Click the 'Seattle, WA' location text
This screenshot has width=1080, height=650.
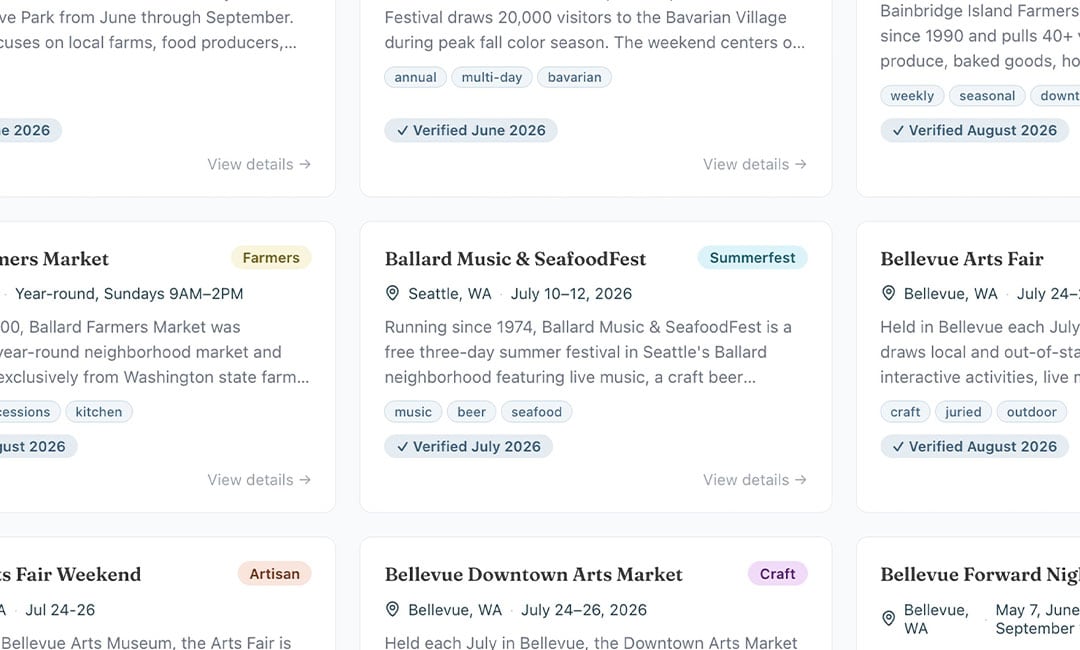click(x=450, y=294)
